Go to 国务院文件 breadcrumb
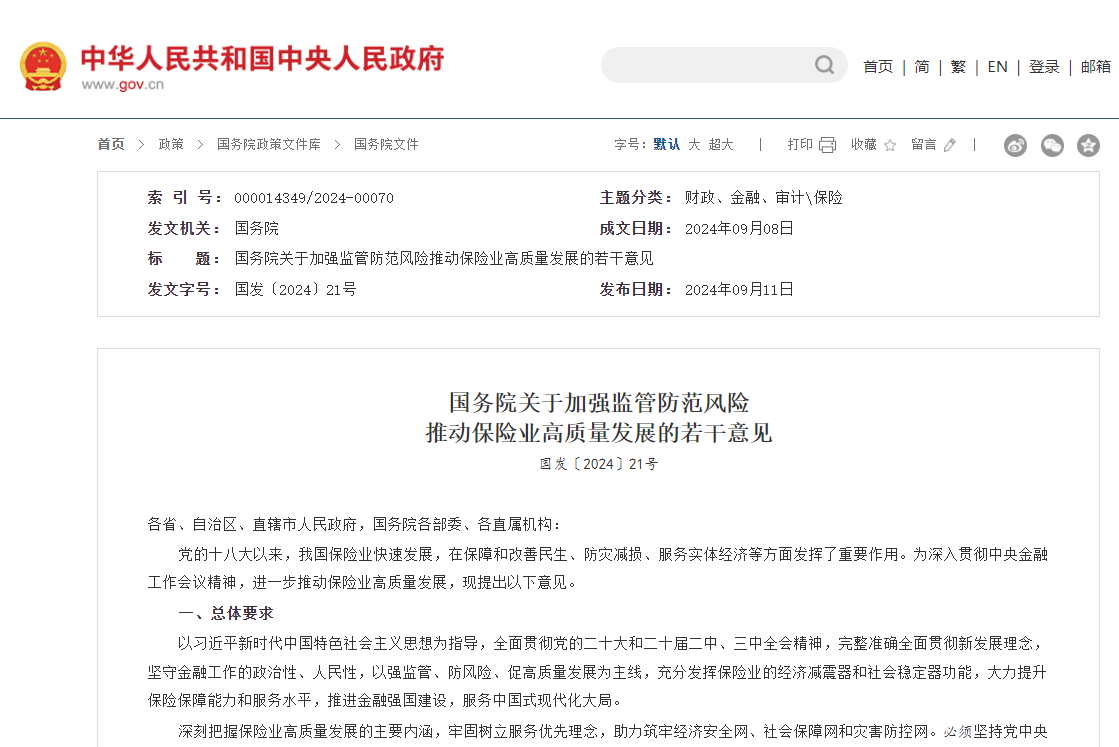1119x747 pixels. coord(386,144)
